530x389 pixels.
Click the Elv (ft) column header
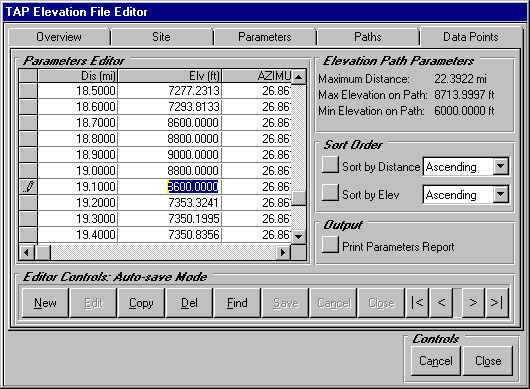pos(170,76)
